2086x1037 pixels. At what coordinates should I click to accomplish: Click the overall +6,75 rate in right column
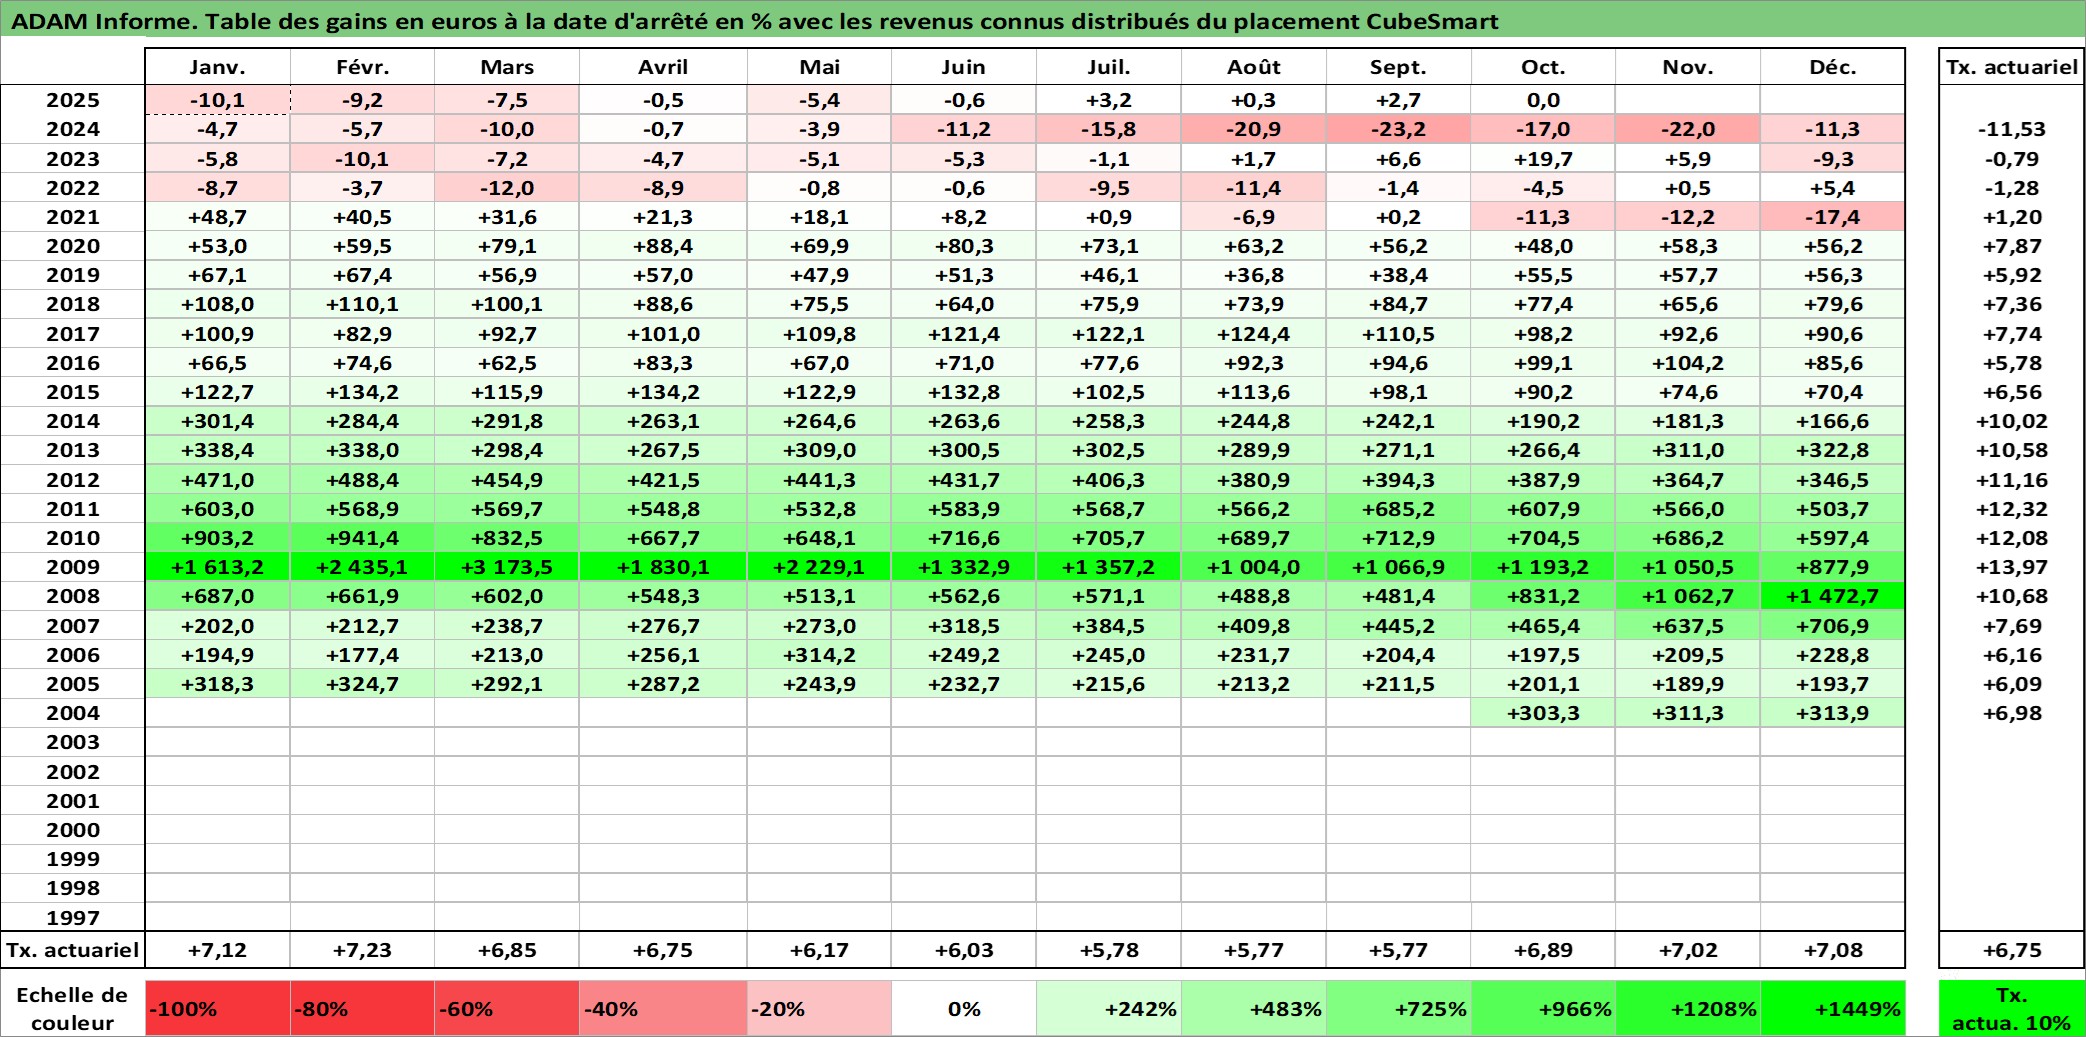tap(2012, 950)
